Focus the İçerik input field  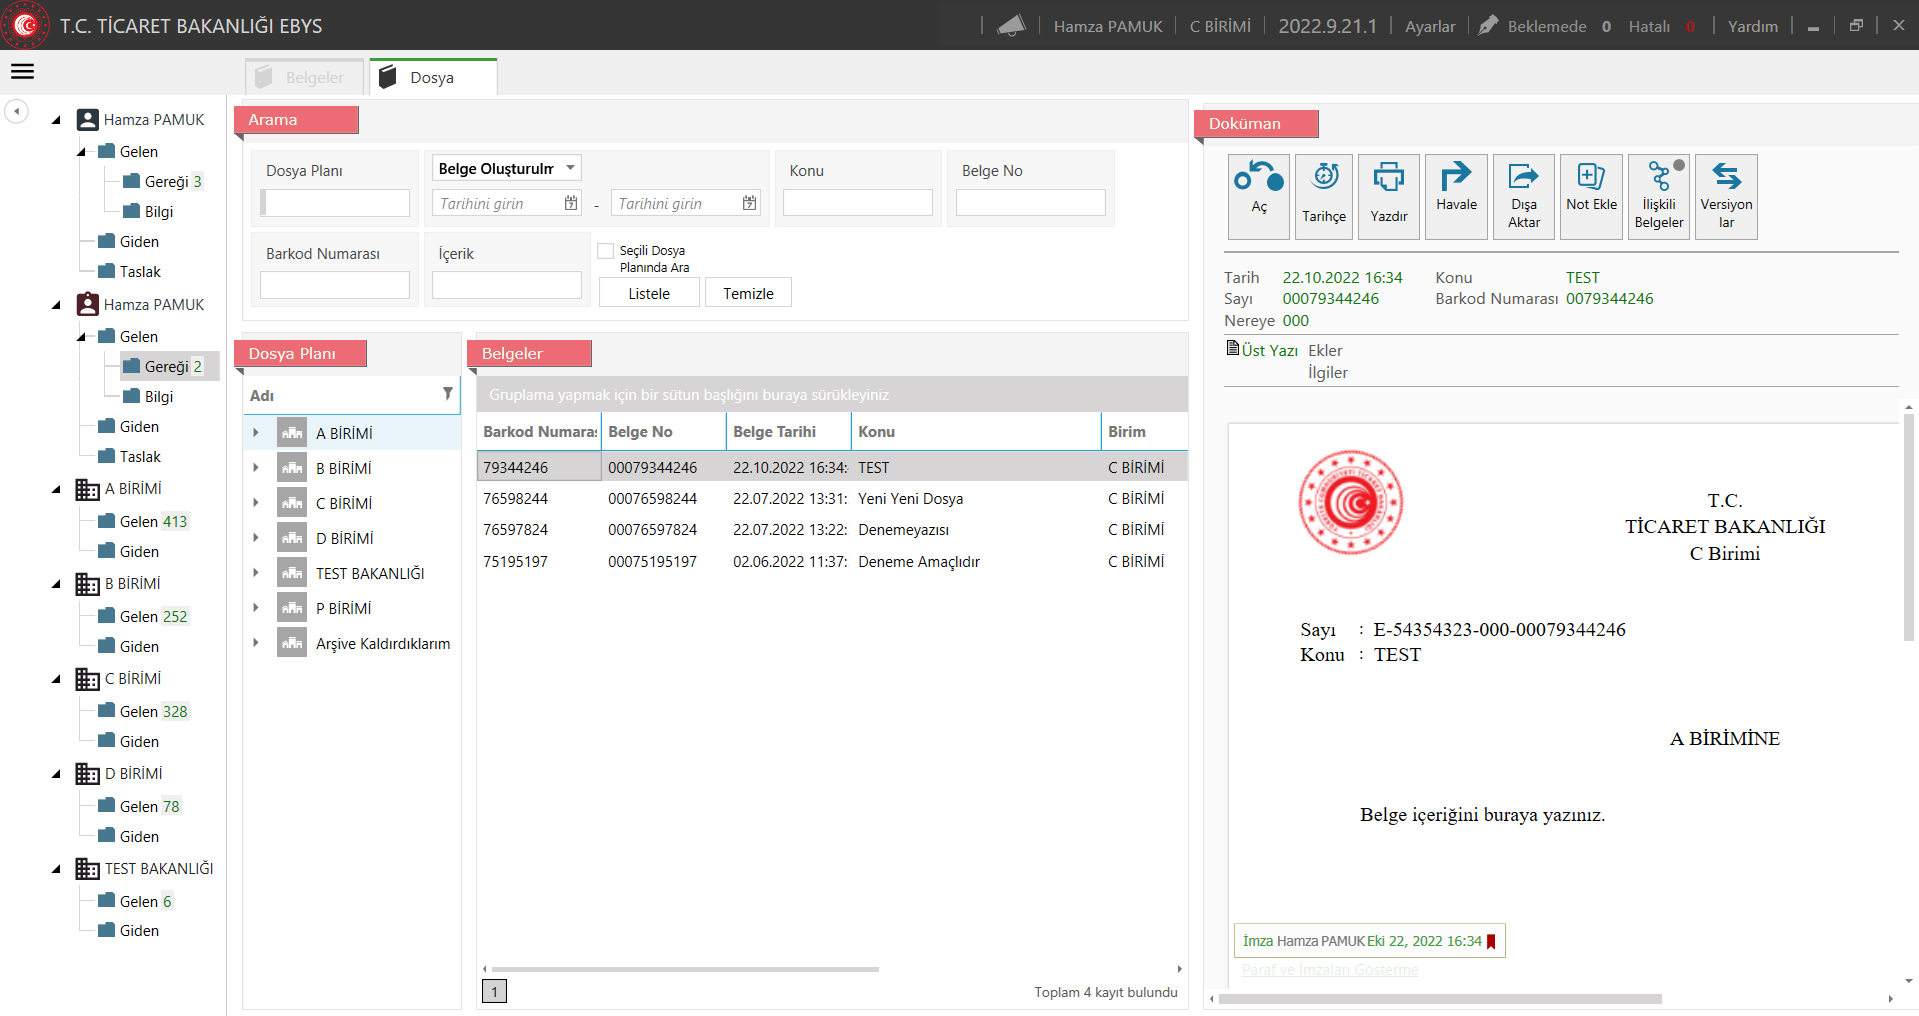(506, 285)
